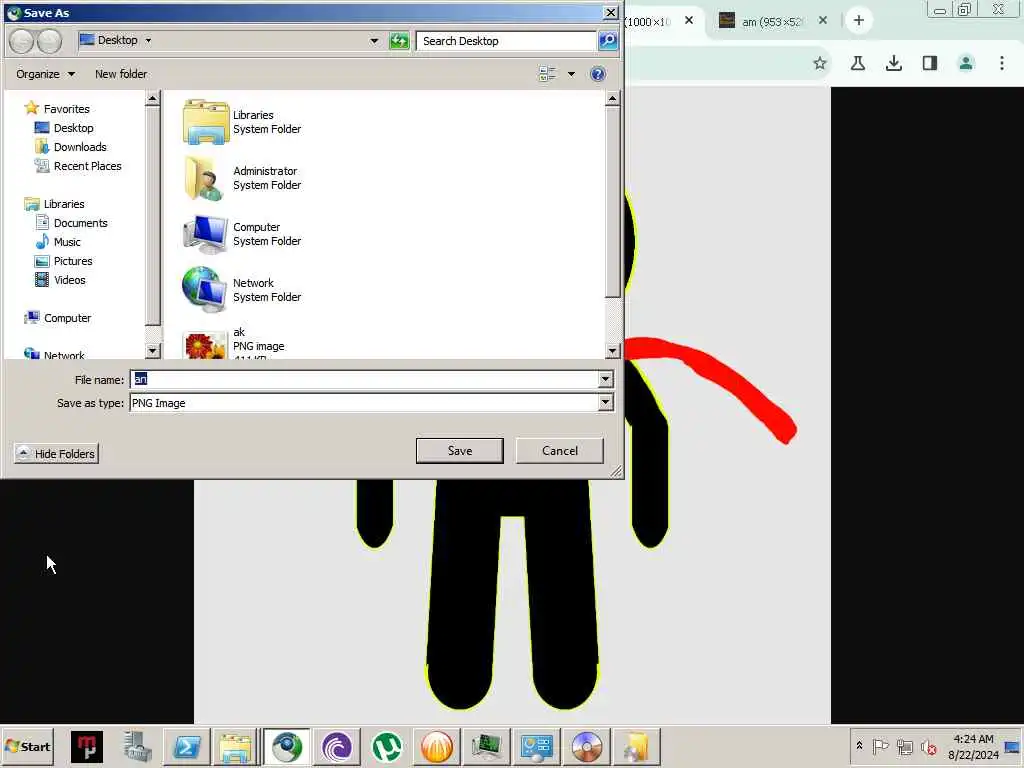Open the dialog Help icon

598,74
